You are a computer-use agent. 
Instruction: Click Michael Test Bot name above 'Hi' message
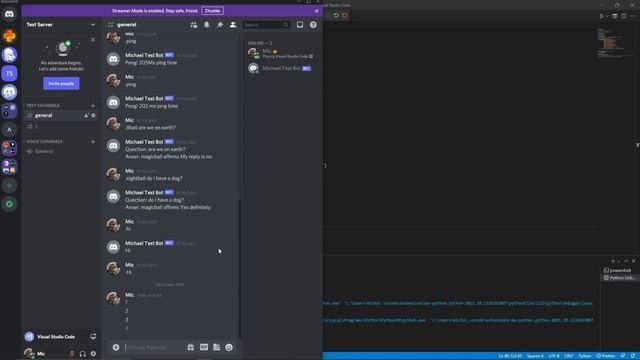click(144, 243)
